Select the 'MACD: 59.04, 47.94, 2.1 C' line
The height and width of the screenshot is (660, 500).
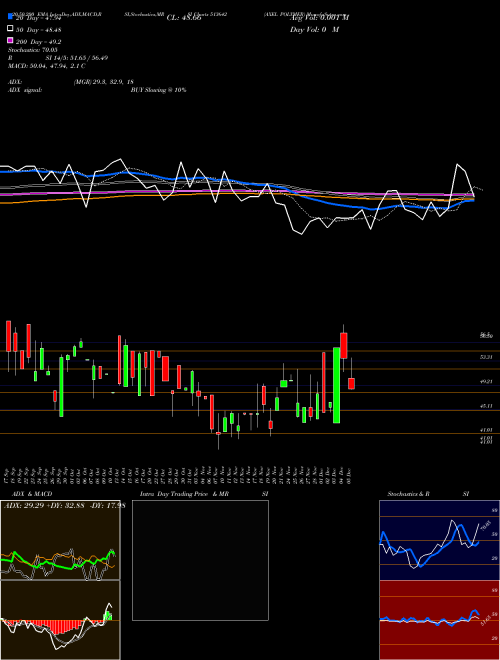[47, 66]
